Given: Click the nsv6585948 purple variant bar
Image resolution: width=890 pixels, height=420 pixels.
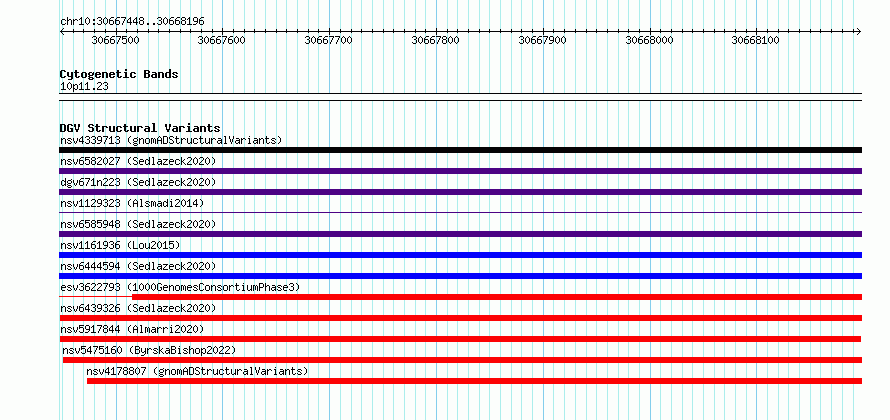Looking at the screenshot, I should [x=460, y=234].
